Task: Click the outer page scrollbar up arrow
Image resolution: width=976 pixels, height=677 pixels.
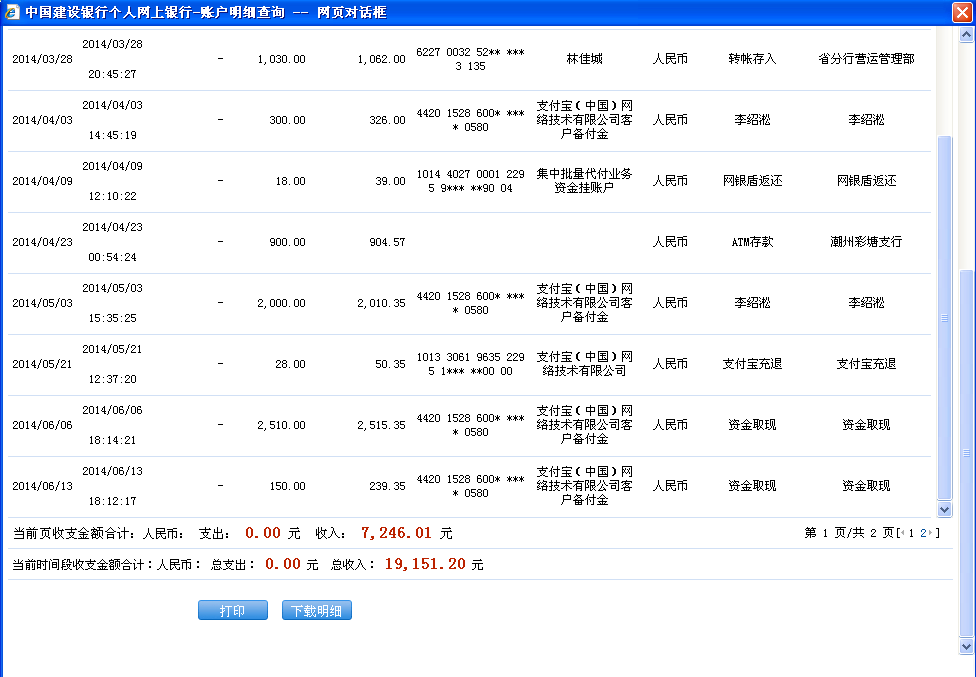Action: pyautogui.click(x=966, y=37)
